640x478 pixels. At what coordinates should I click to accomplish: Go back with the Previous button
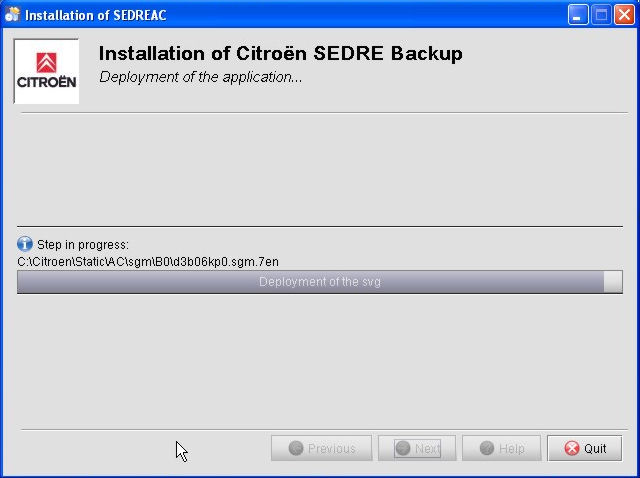coord(322,448)
